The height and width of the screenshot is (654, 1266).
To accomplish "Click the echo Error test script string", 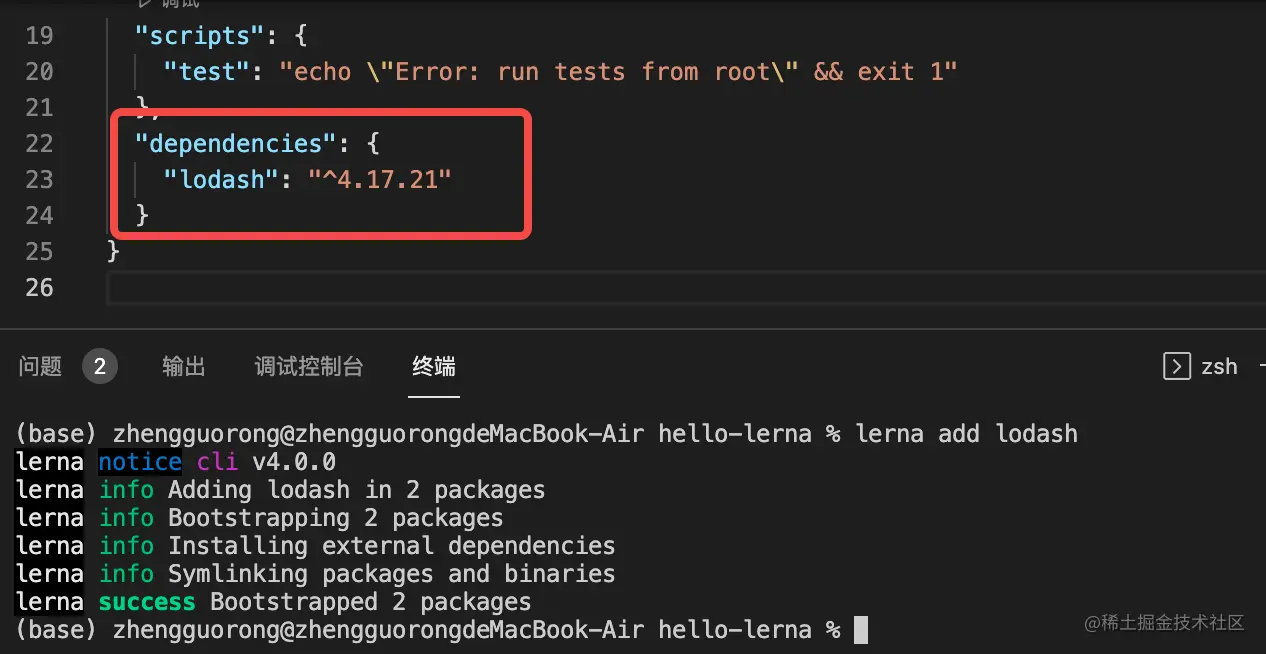I will click(618, 72).
